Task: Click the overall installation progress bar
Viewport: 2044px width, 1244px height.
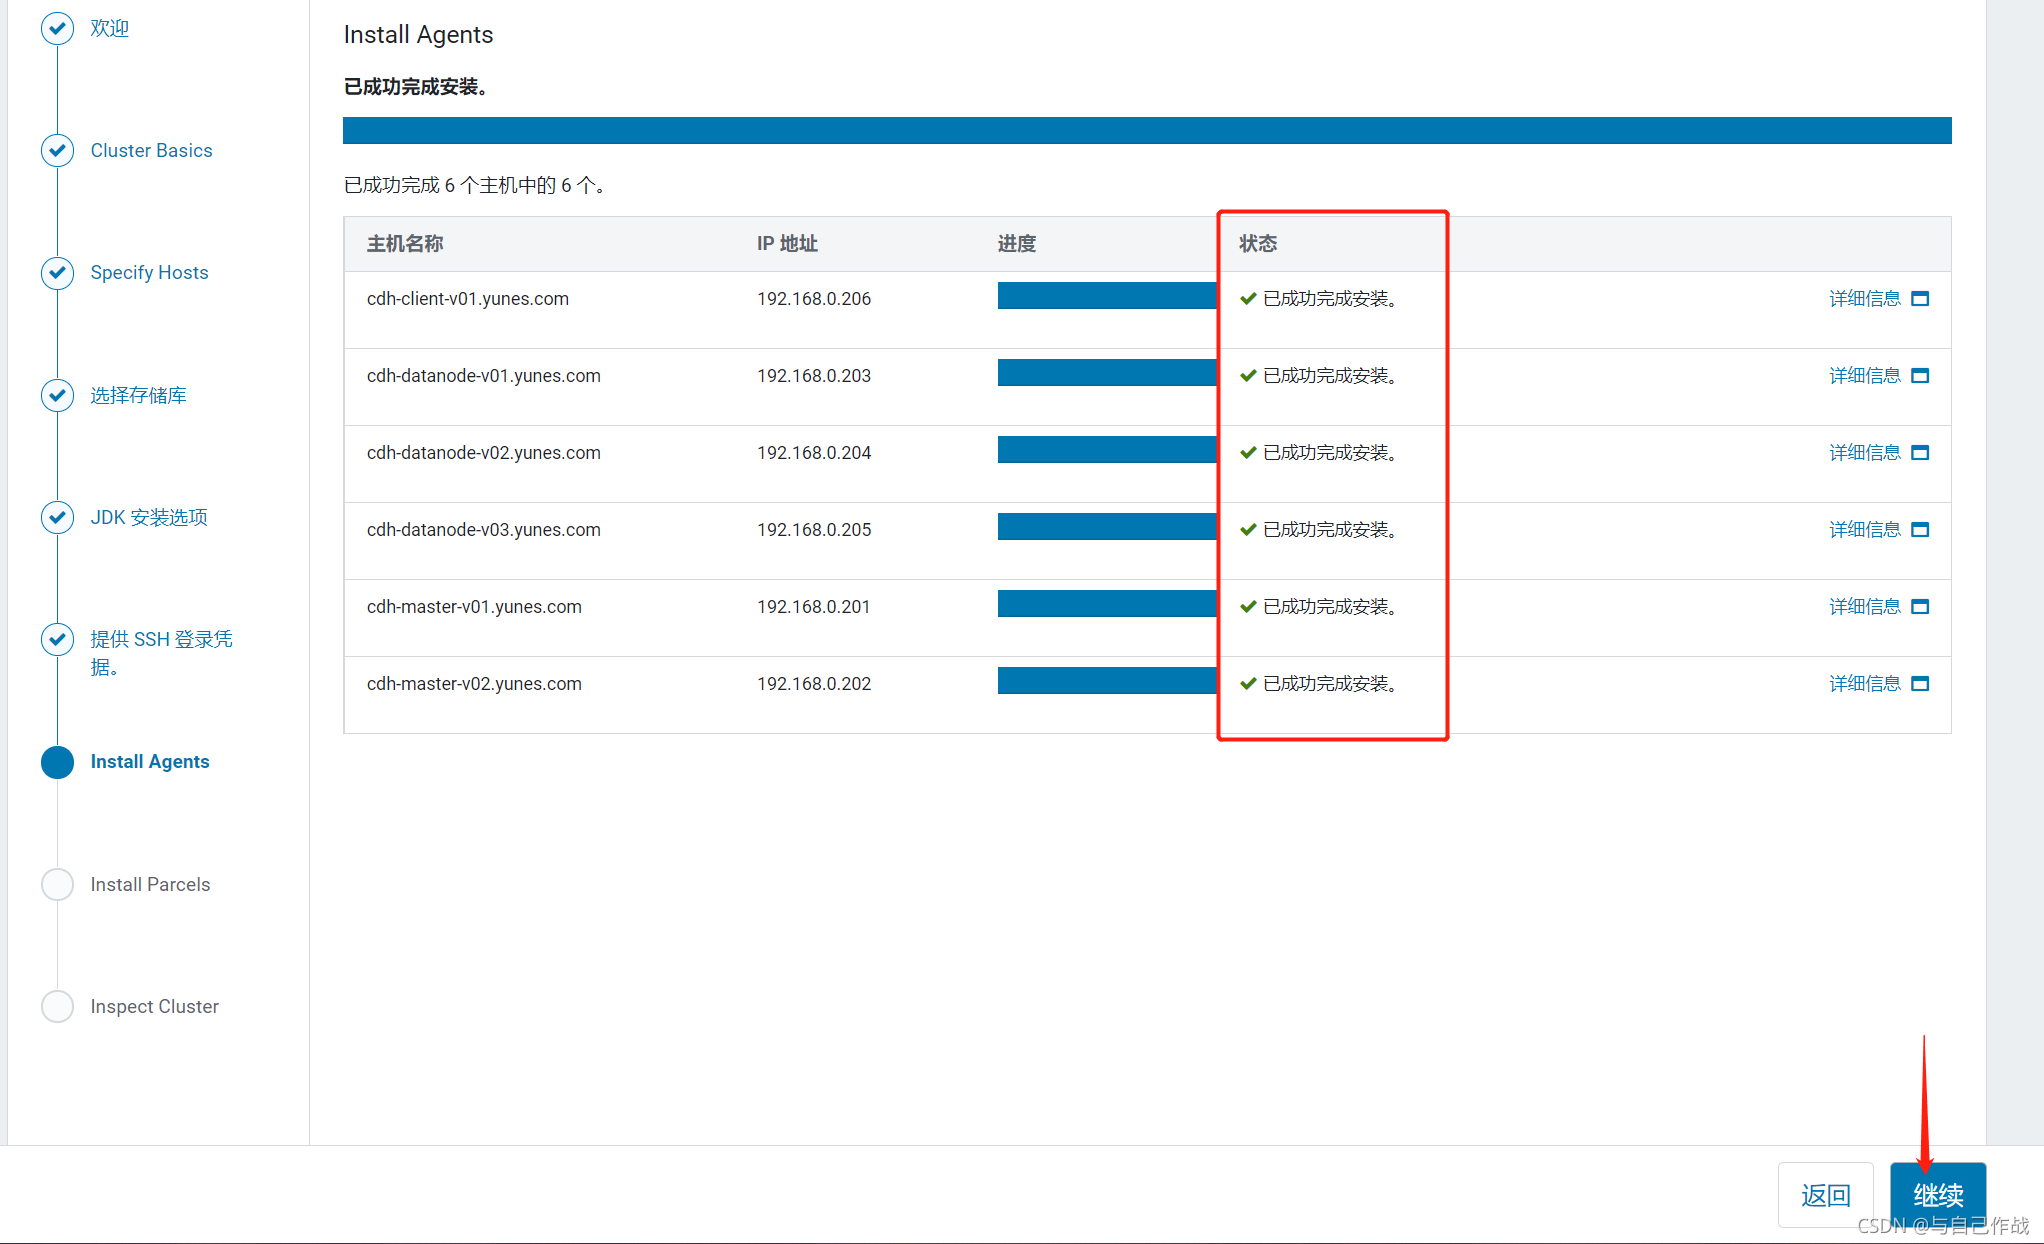Action: point(1146,131)
